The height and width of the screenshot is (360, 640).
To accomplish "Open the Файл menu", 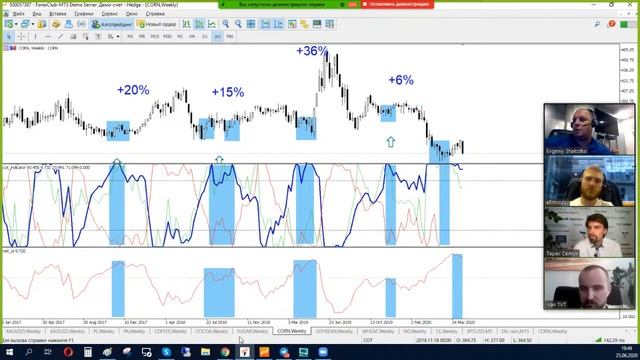I will coord(19,13).
